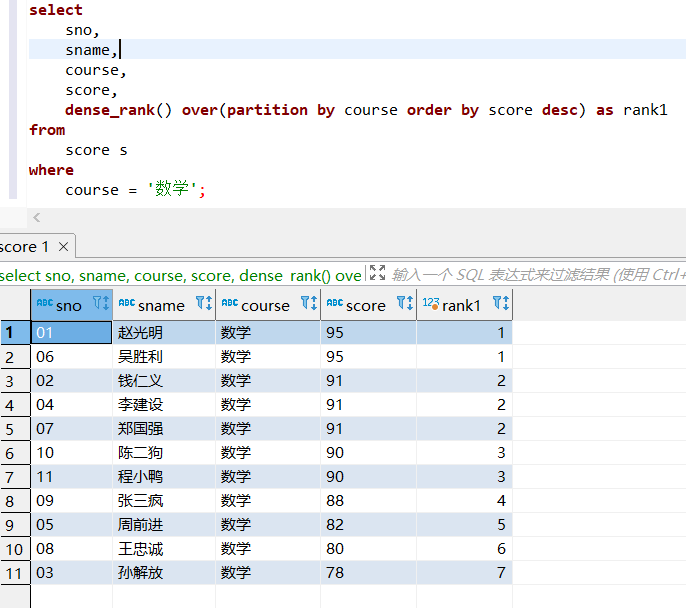This screenshot has width=686, height=608.
Task: Click the 'from' keyword in the editor
Action: pos(47,130)
